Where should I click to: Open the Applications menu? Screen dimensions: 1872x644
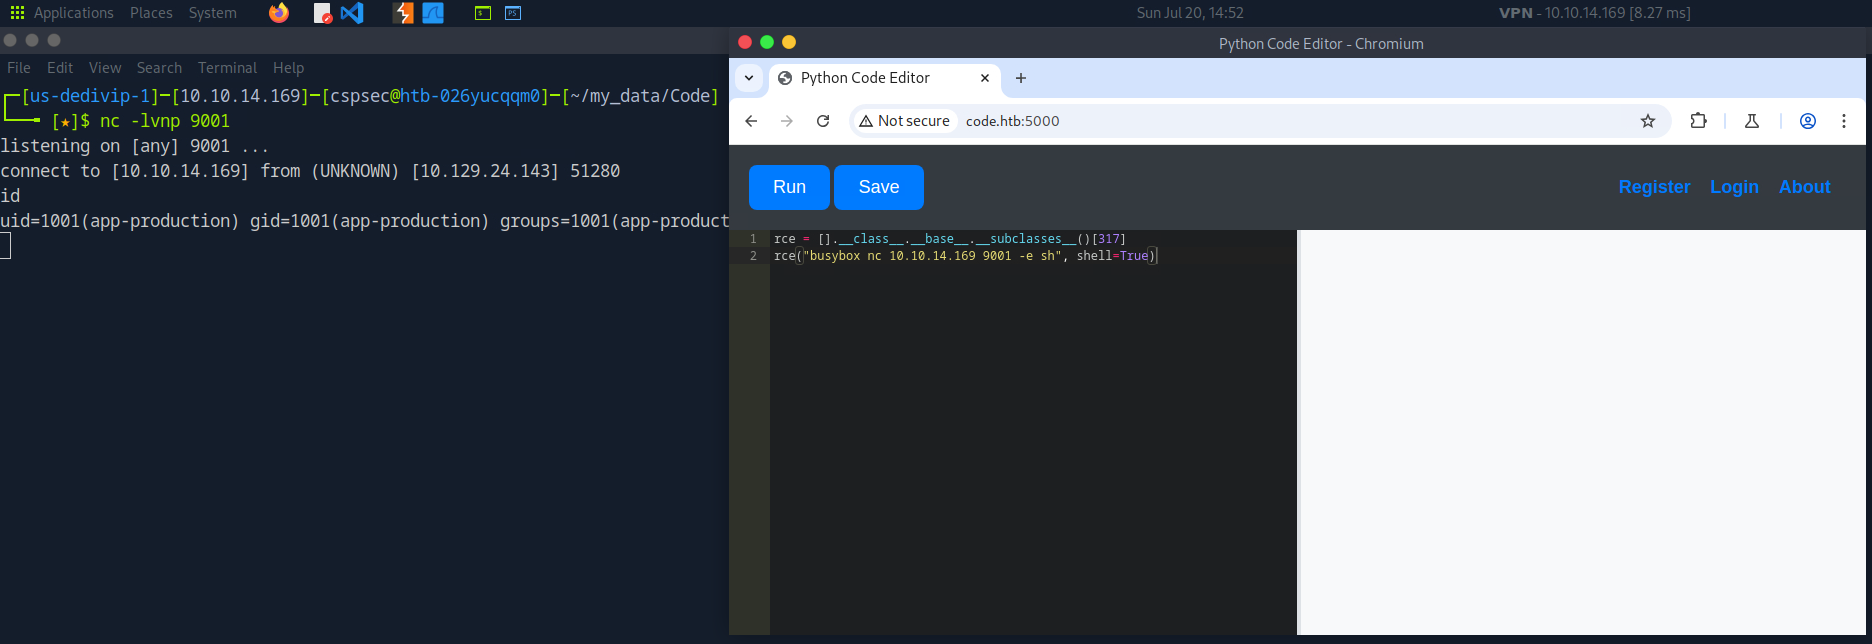point(74,13)
